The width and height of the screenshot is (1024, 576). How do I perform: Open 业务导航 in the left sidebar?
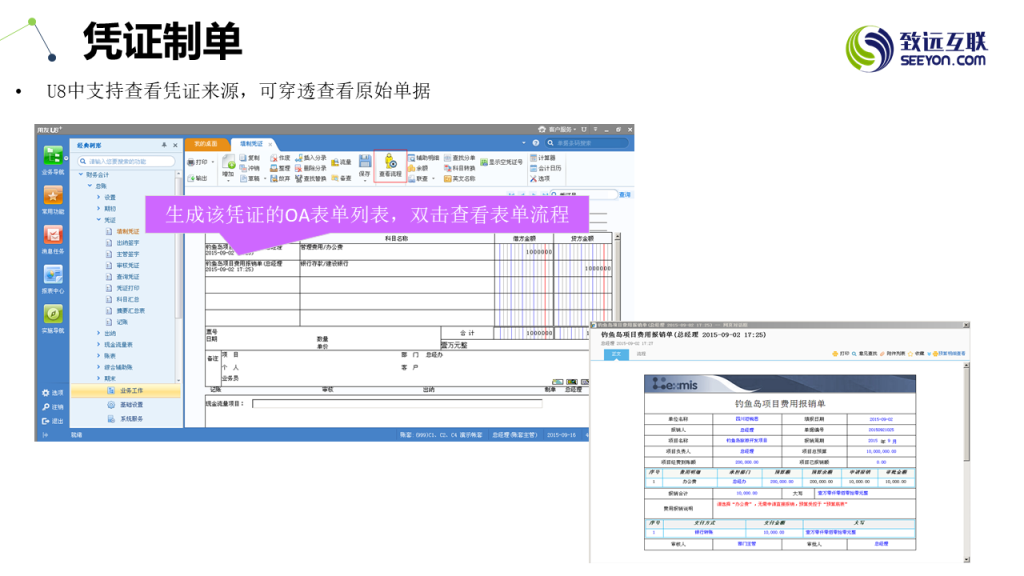(x=53, y=158)
